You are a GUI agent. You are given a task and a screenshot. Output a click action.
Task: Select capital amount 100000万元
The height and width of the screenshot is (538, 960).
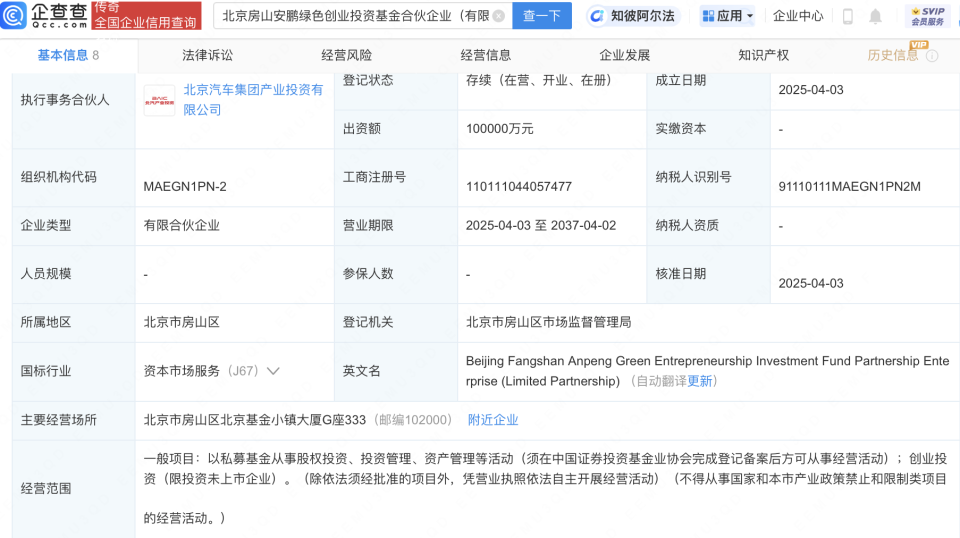[x=500, y=129]
